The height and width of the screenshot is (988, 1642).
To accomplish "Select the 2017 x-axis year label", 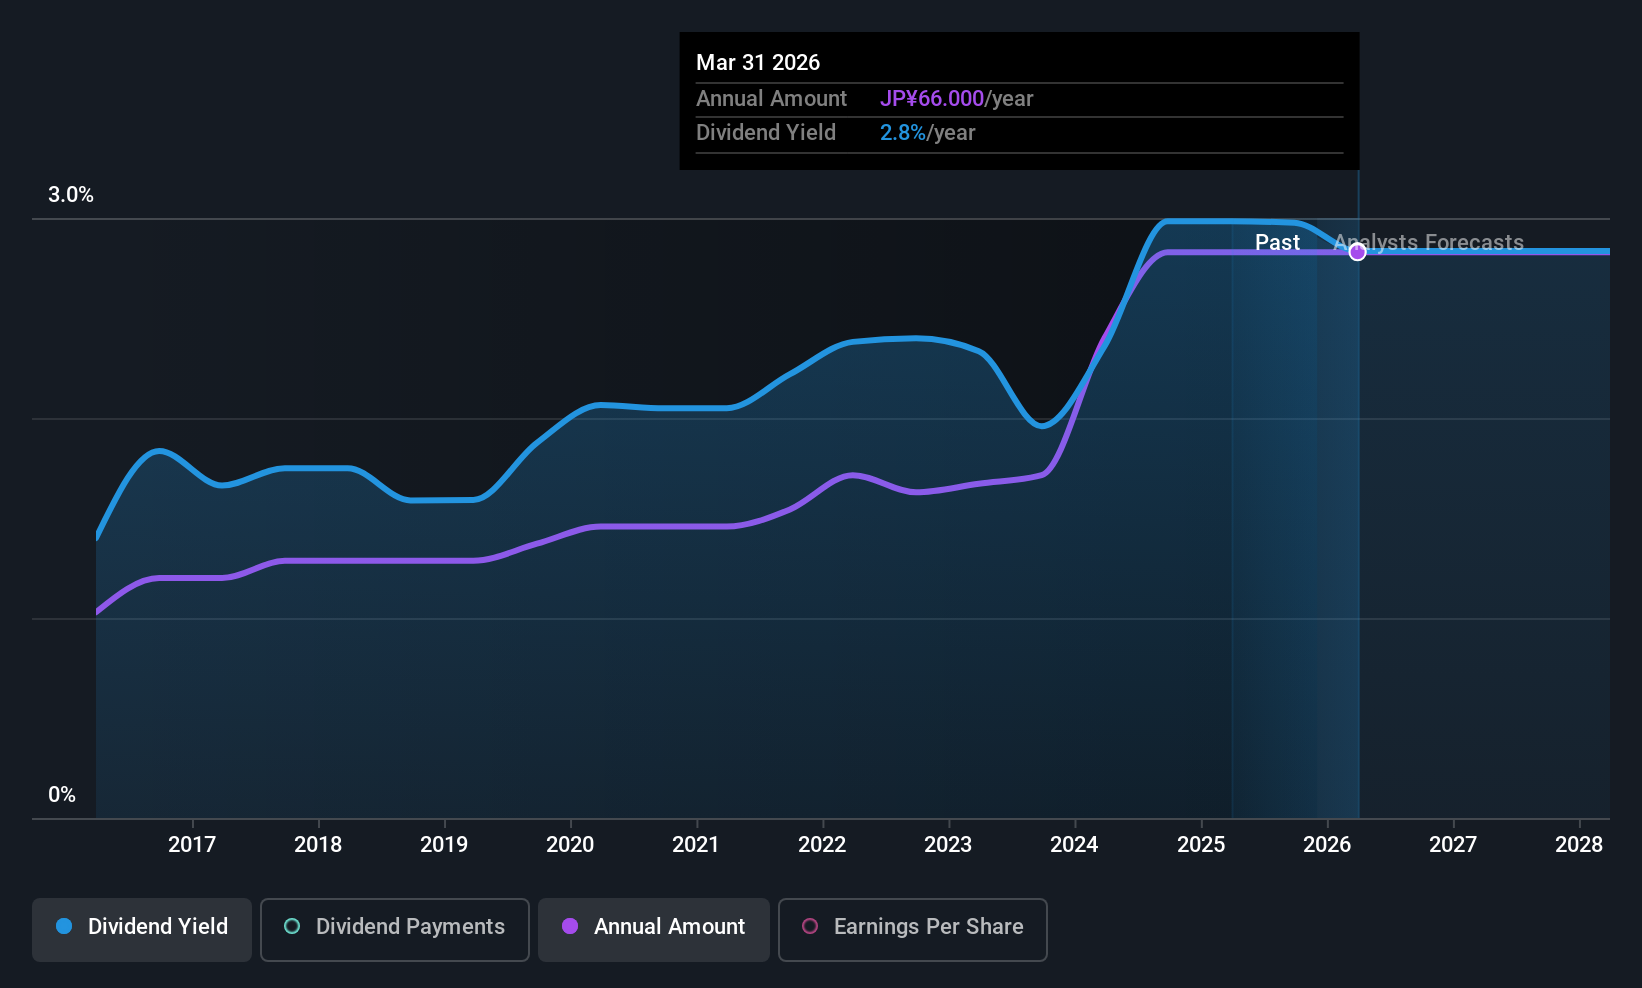I will (192, 845).
